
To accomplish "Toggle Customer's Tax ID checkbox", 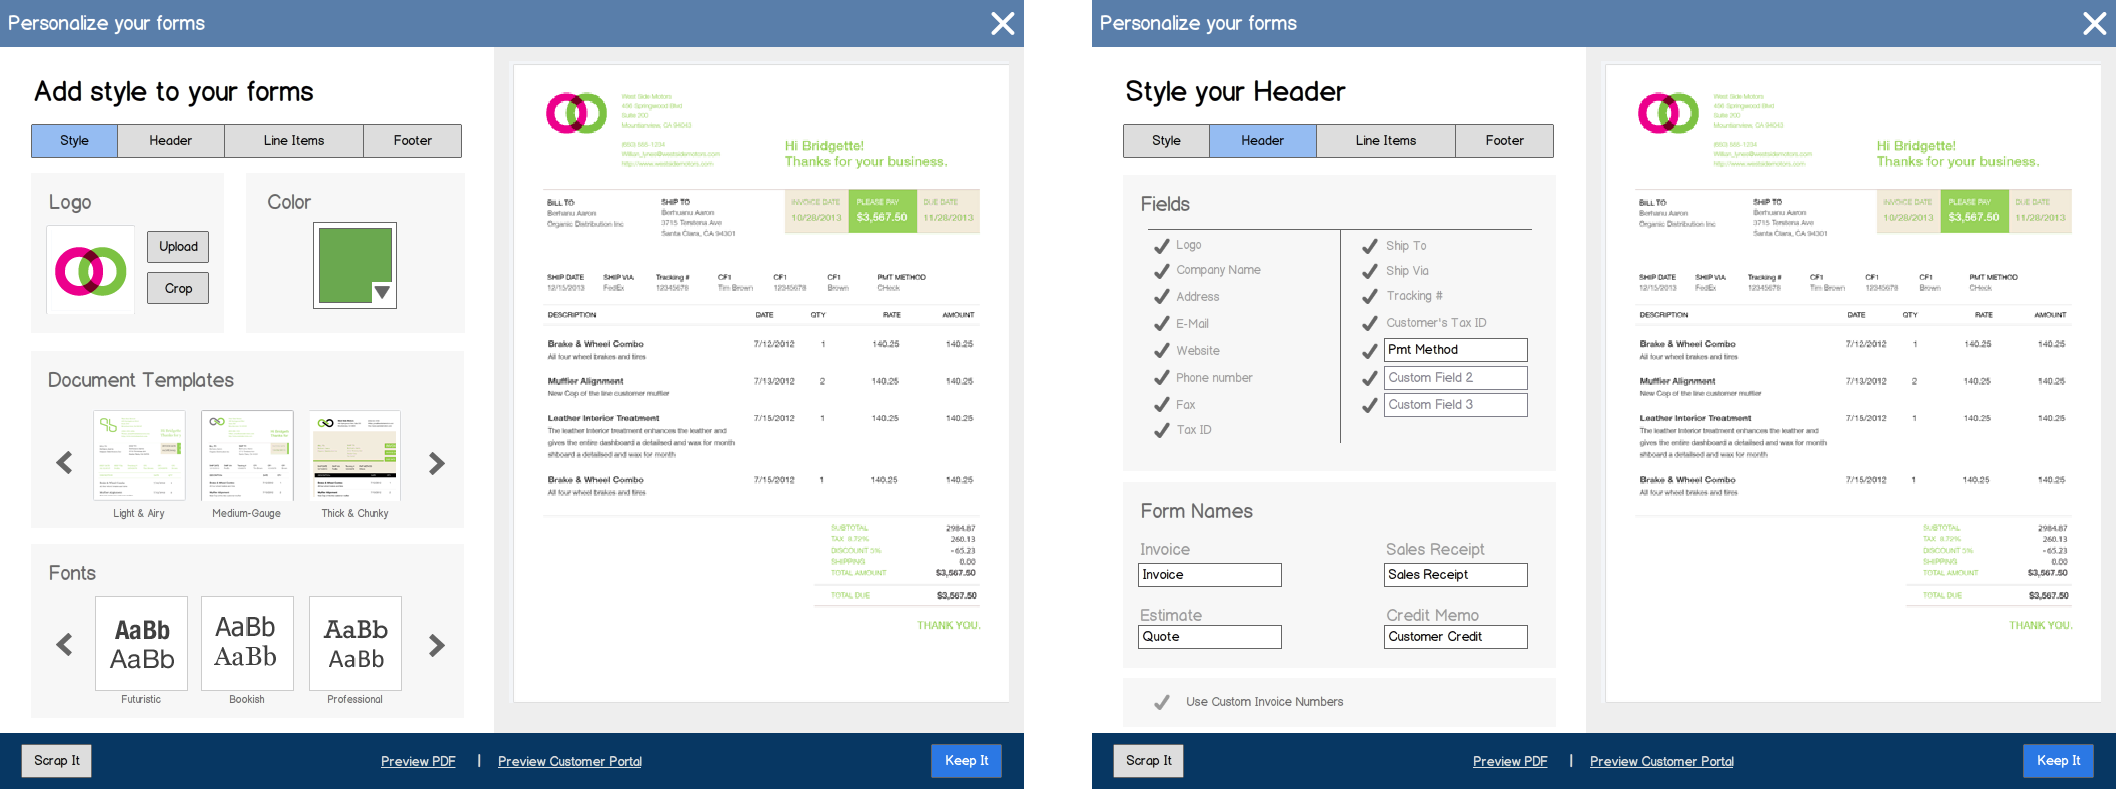I will pos(1370,323).
